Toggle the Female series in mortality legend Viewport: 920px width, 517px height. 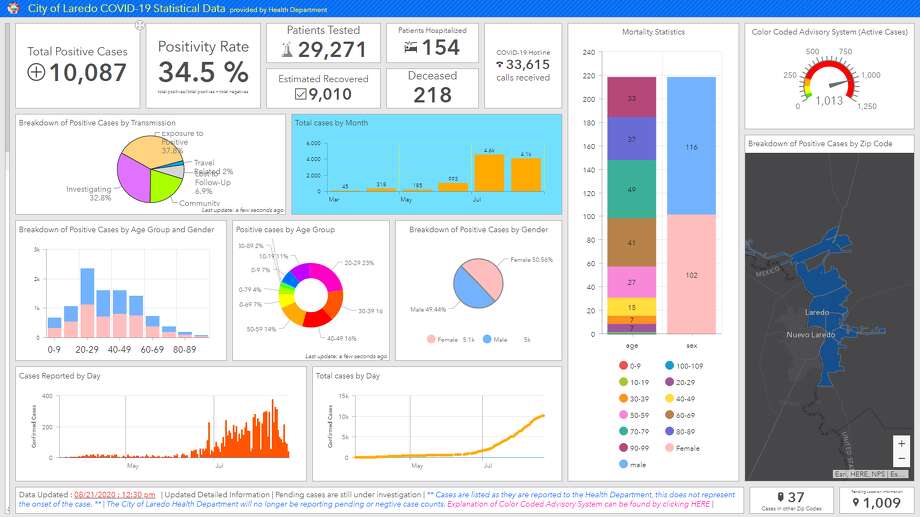[667, 448]
